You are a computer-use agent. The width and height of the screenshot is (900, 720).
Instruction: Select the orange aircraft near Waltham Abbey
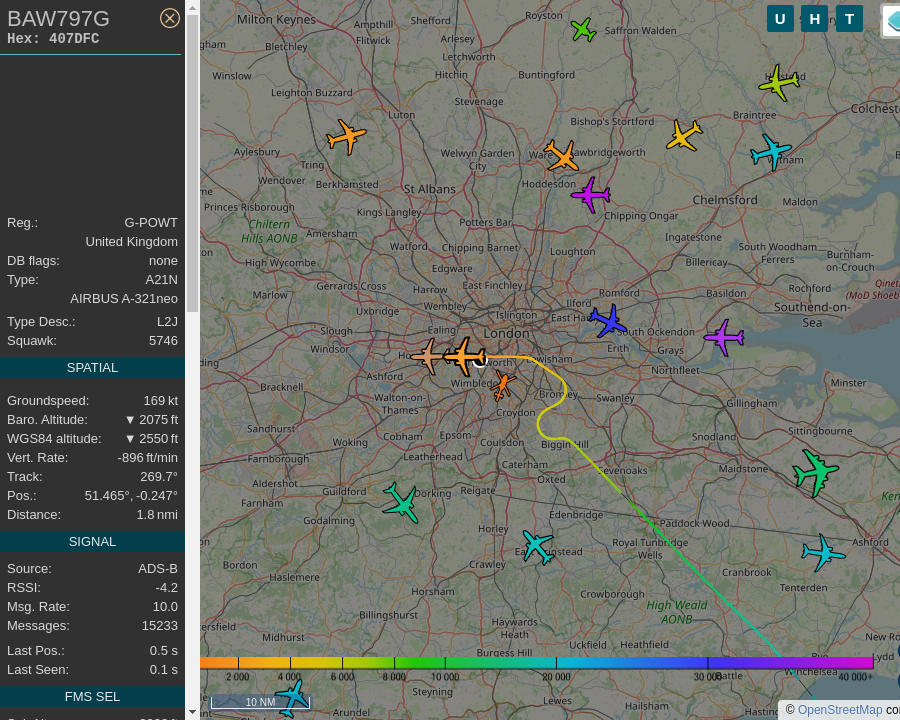562,157
